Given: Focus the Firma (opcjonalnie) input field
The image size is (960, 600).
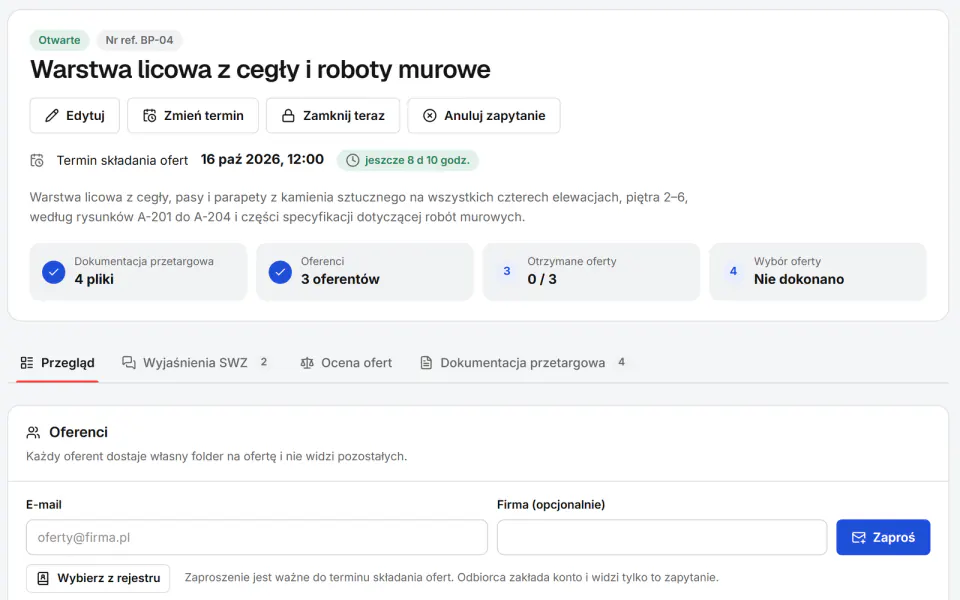Looking at the screenshot, I should (662, 538).
